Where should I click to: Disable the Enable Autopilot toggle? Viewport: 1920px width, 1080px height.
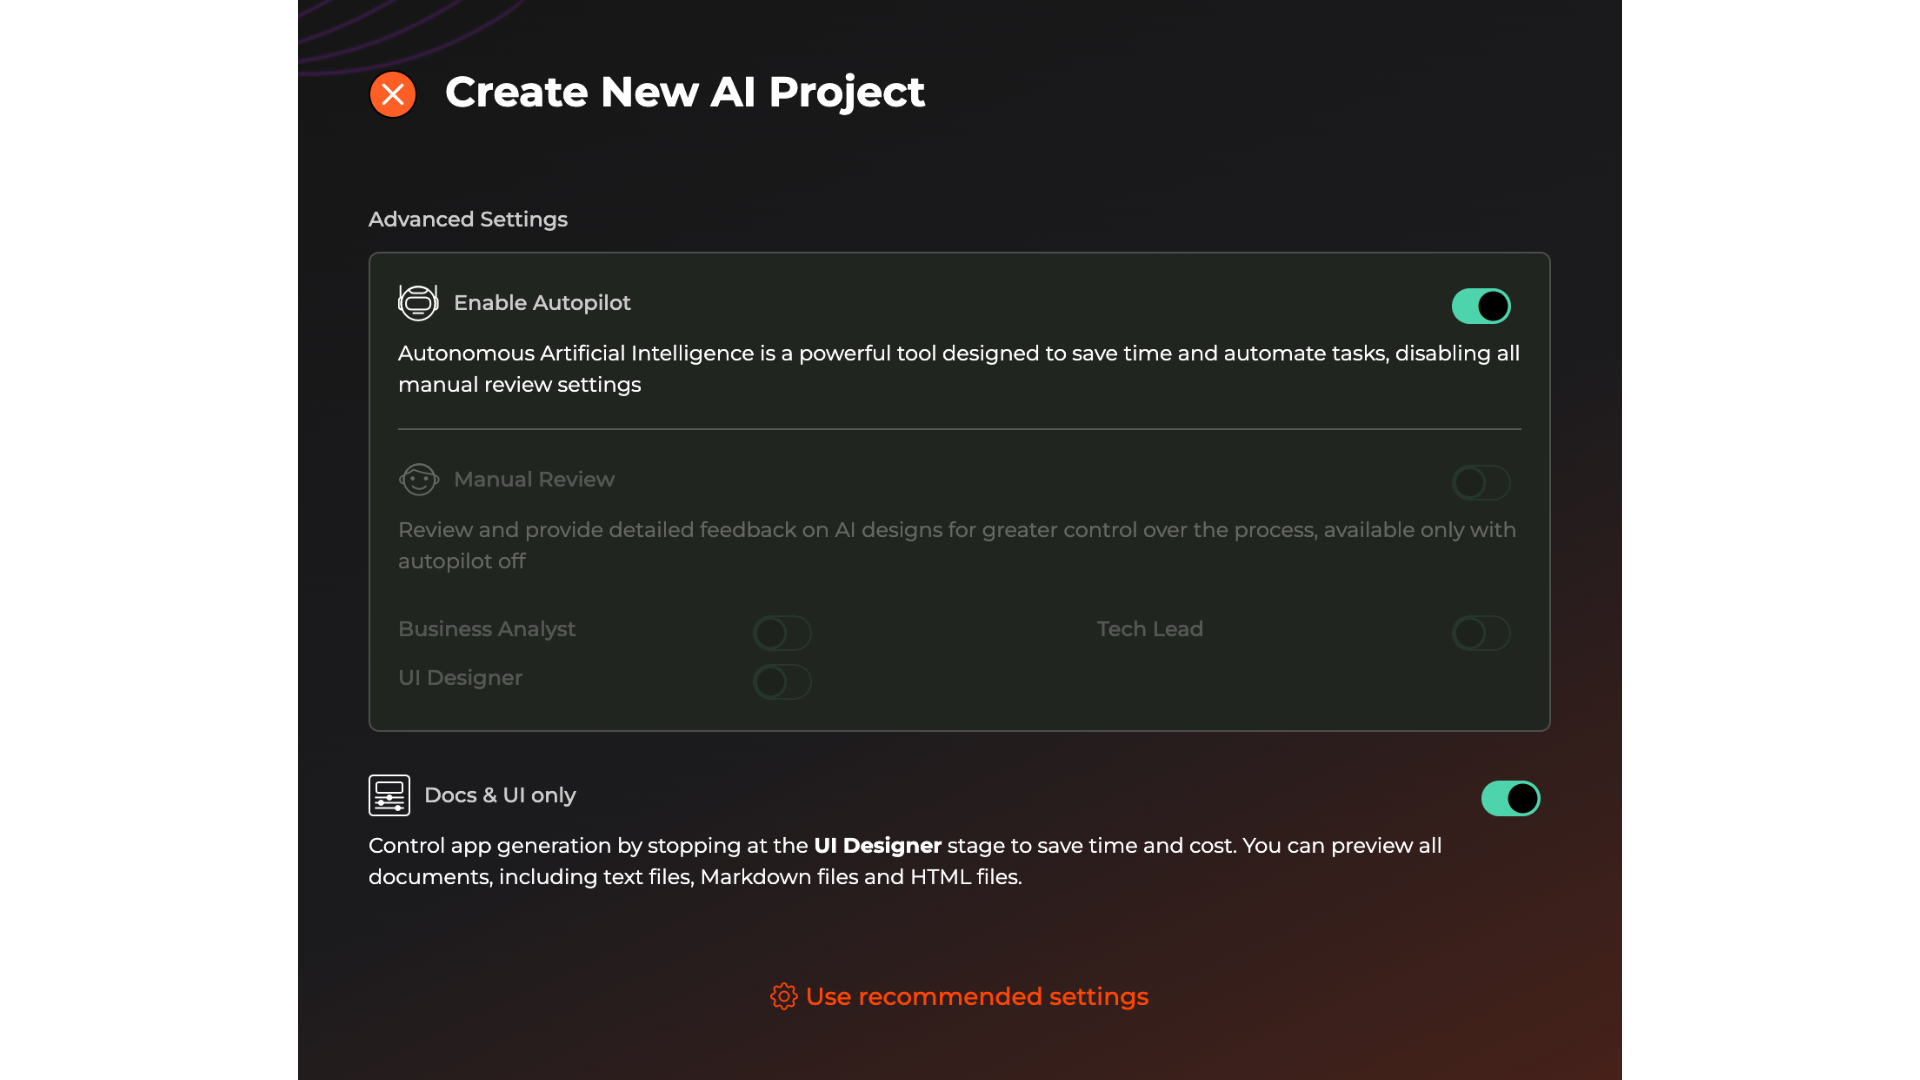1481,306
